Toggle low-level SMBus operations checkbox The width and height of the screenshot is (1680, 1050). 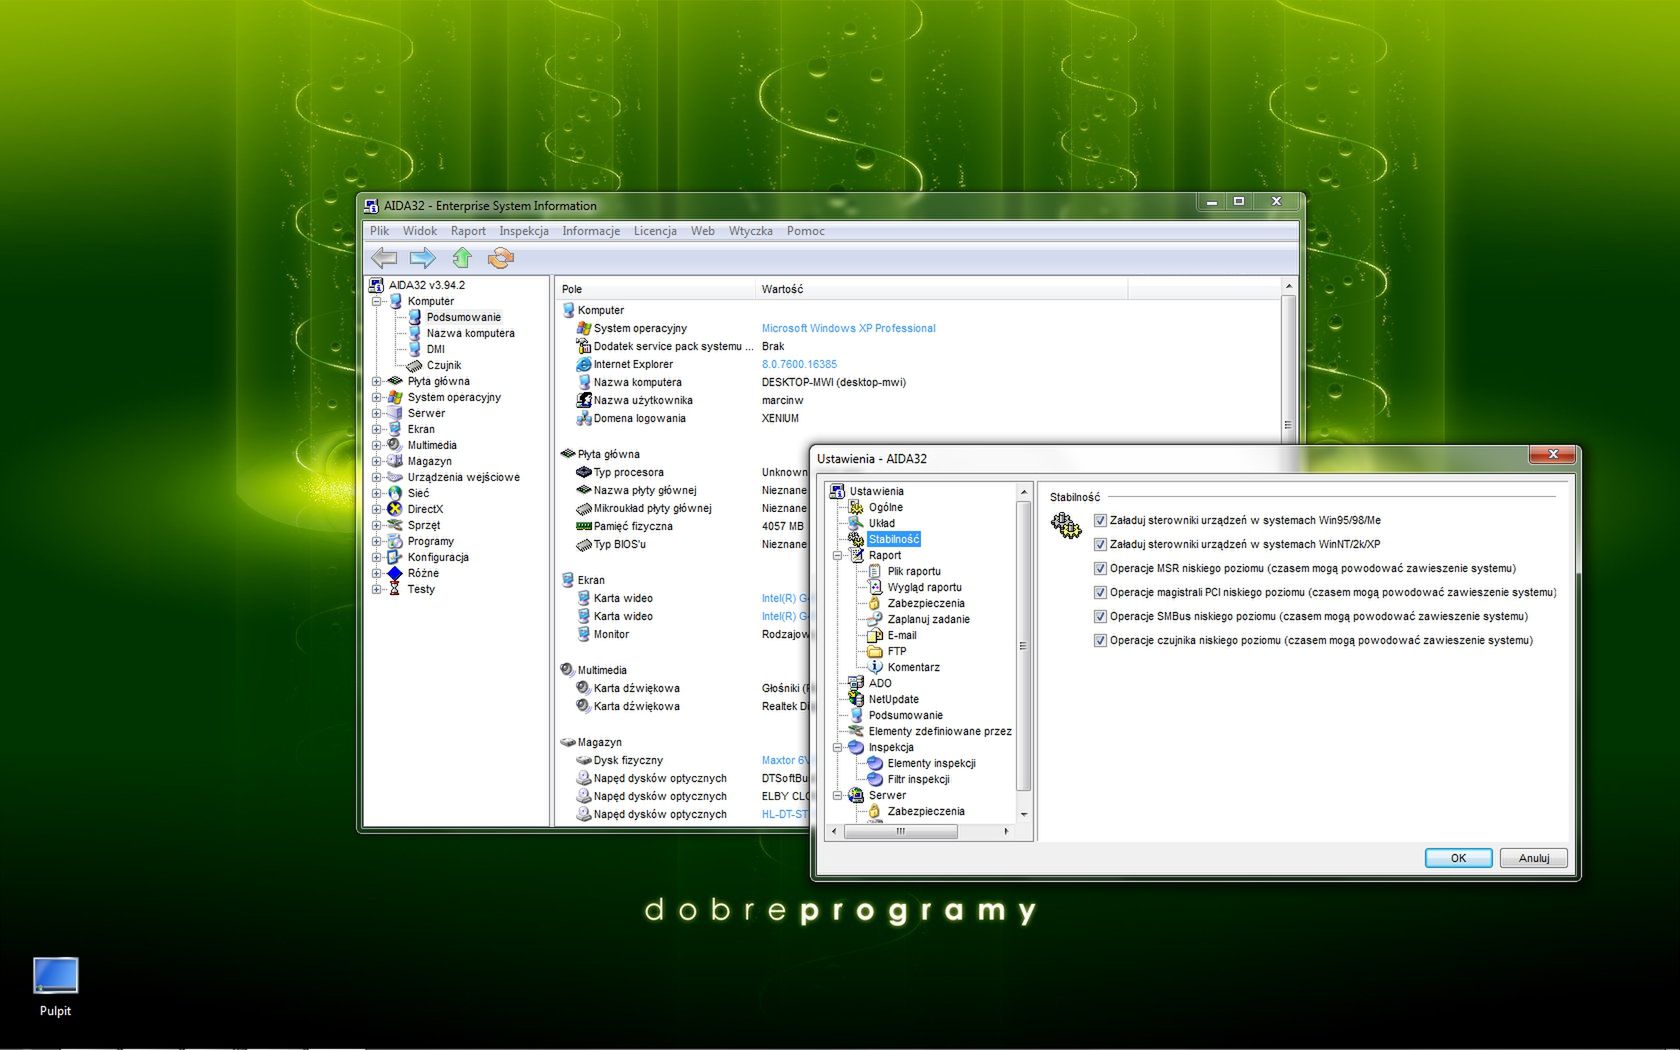[x=1100, y=616]
